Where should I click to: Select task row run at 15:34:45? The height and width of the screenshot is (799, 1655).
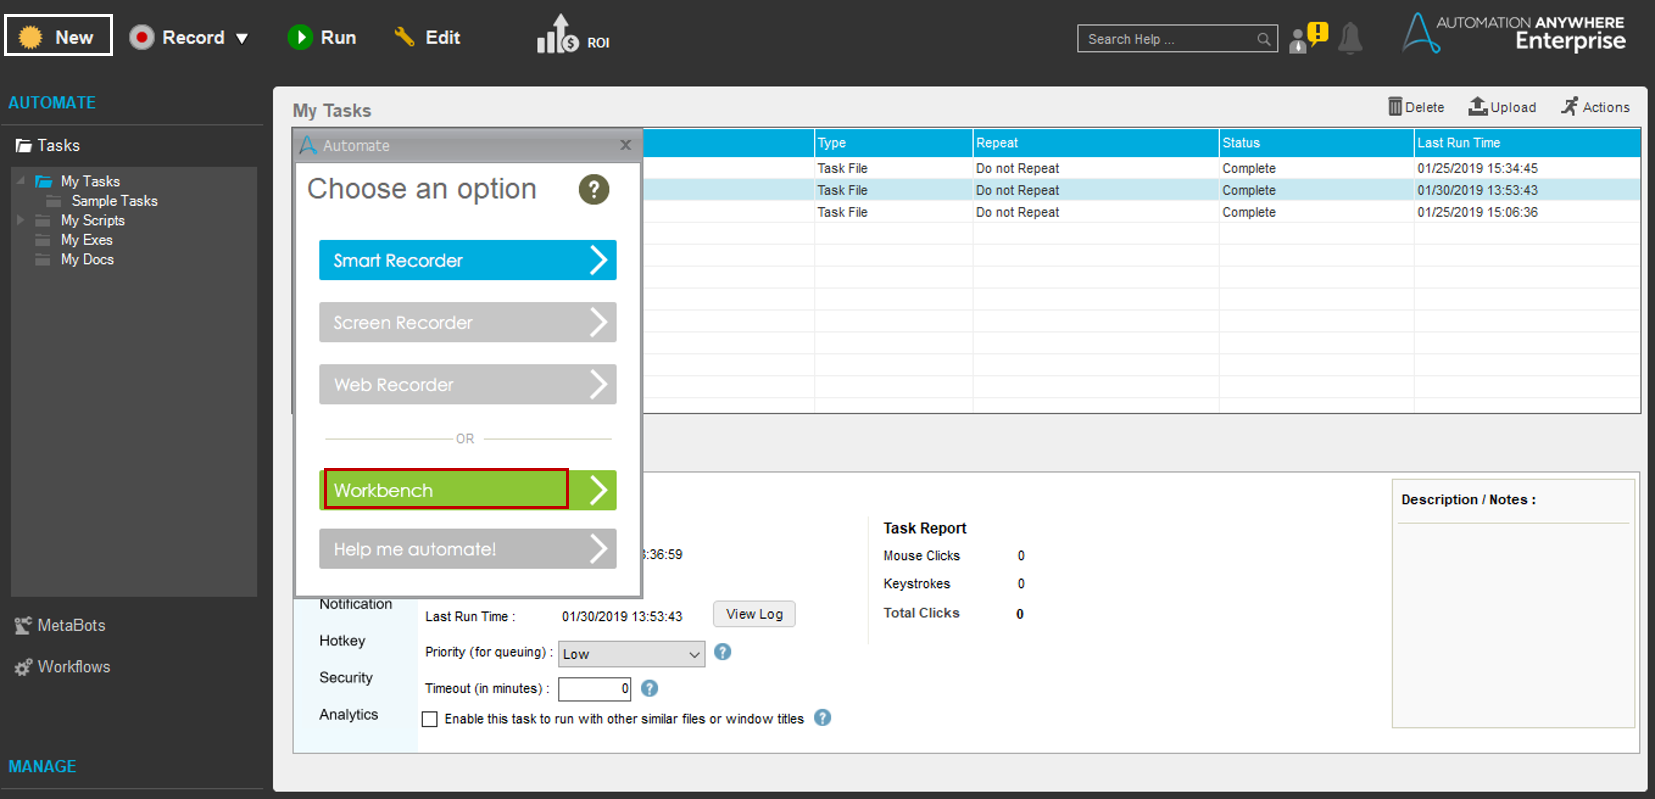pyautogui.click(x=1141, y=169)
